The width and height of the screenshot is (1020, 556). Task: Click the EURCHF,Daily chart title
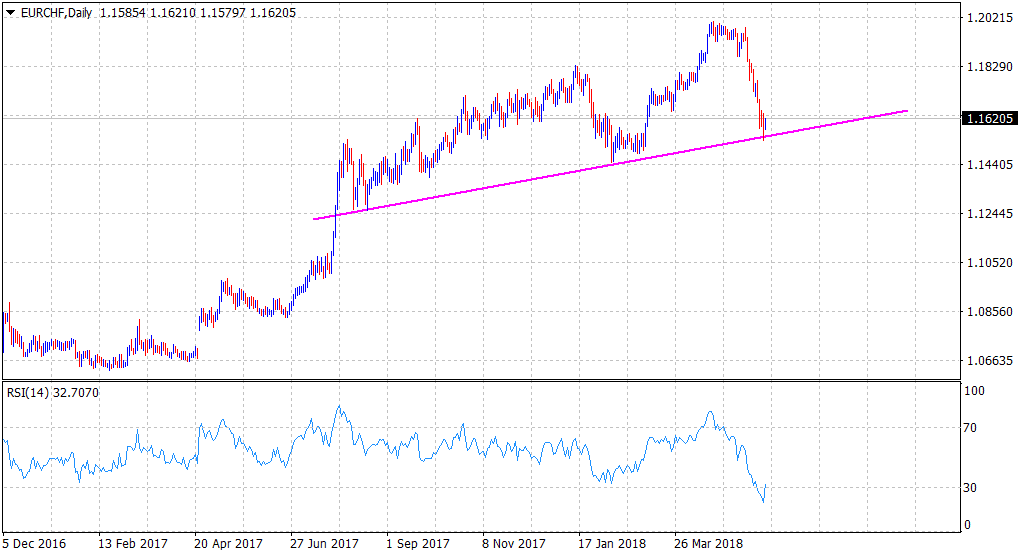coord(57,12)
